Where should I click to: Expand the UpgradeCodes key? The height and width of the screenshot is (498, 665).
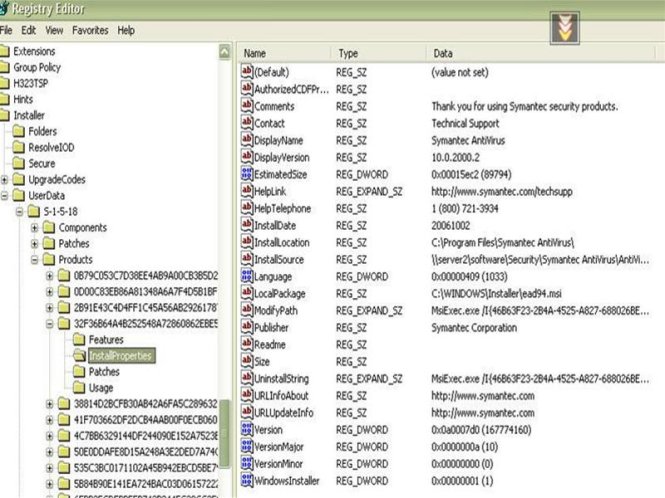pos(4,180)
